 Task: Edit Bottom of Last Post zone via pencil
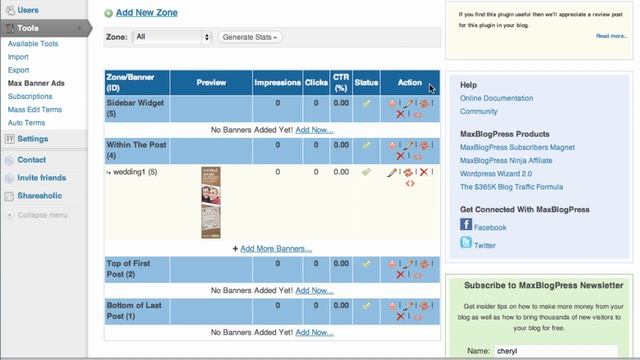pyautogui.click(x=408, y=306)
